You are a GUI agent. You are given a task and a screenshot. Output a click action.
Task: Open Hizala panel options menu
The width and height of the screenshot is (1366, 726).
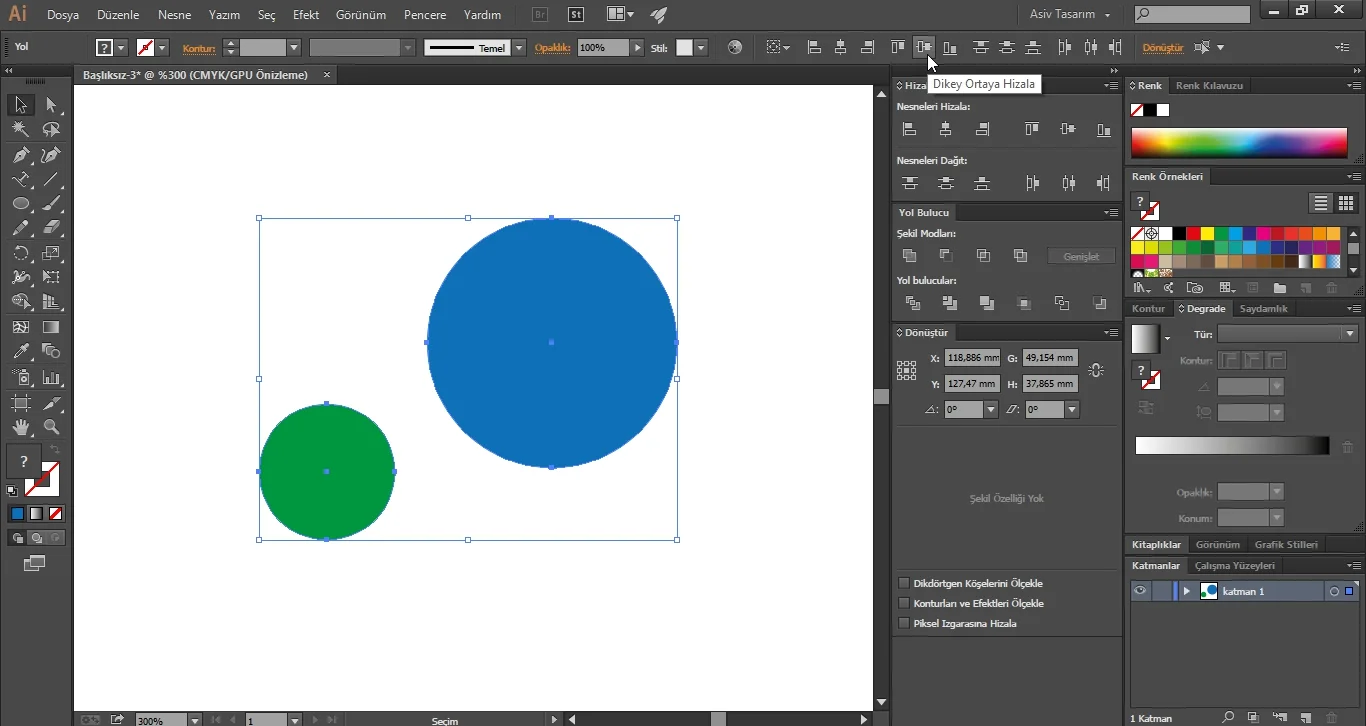[1111, 86]
